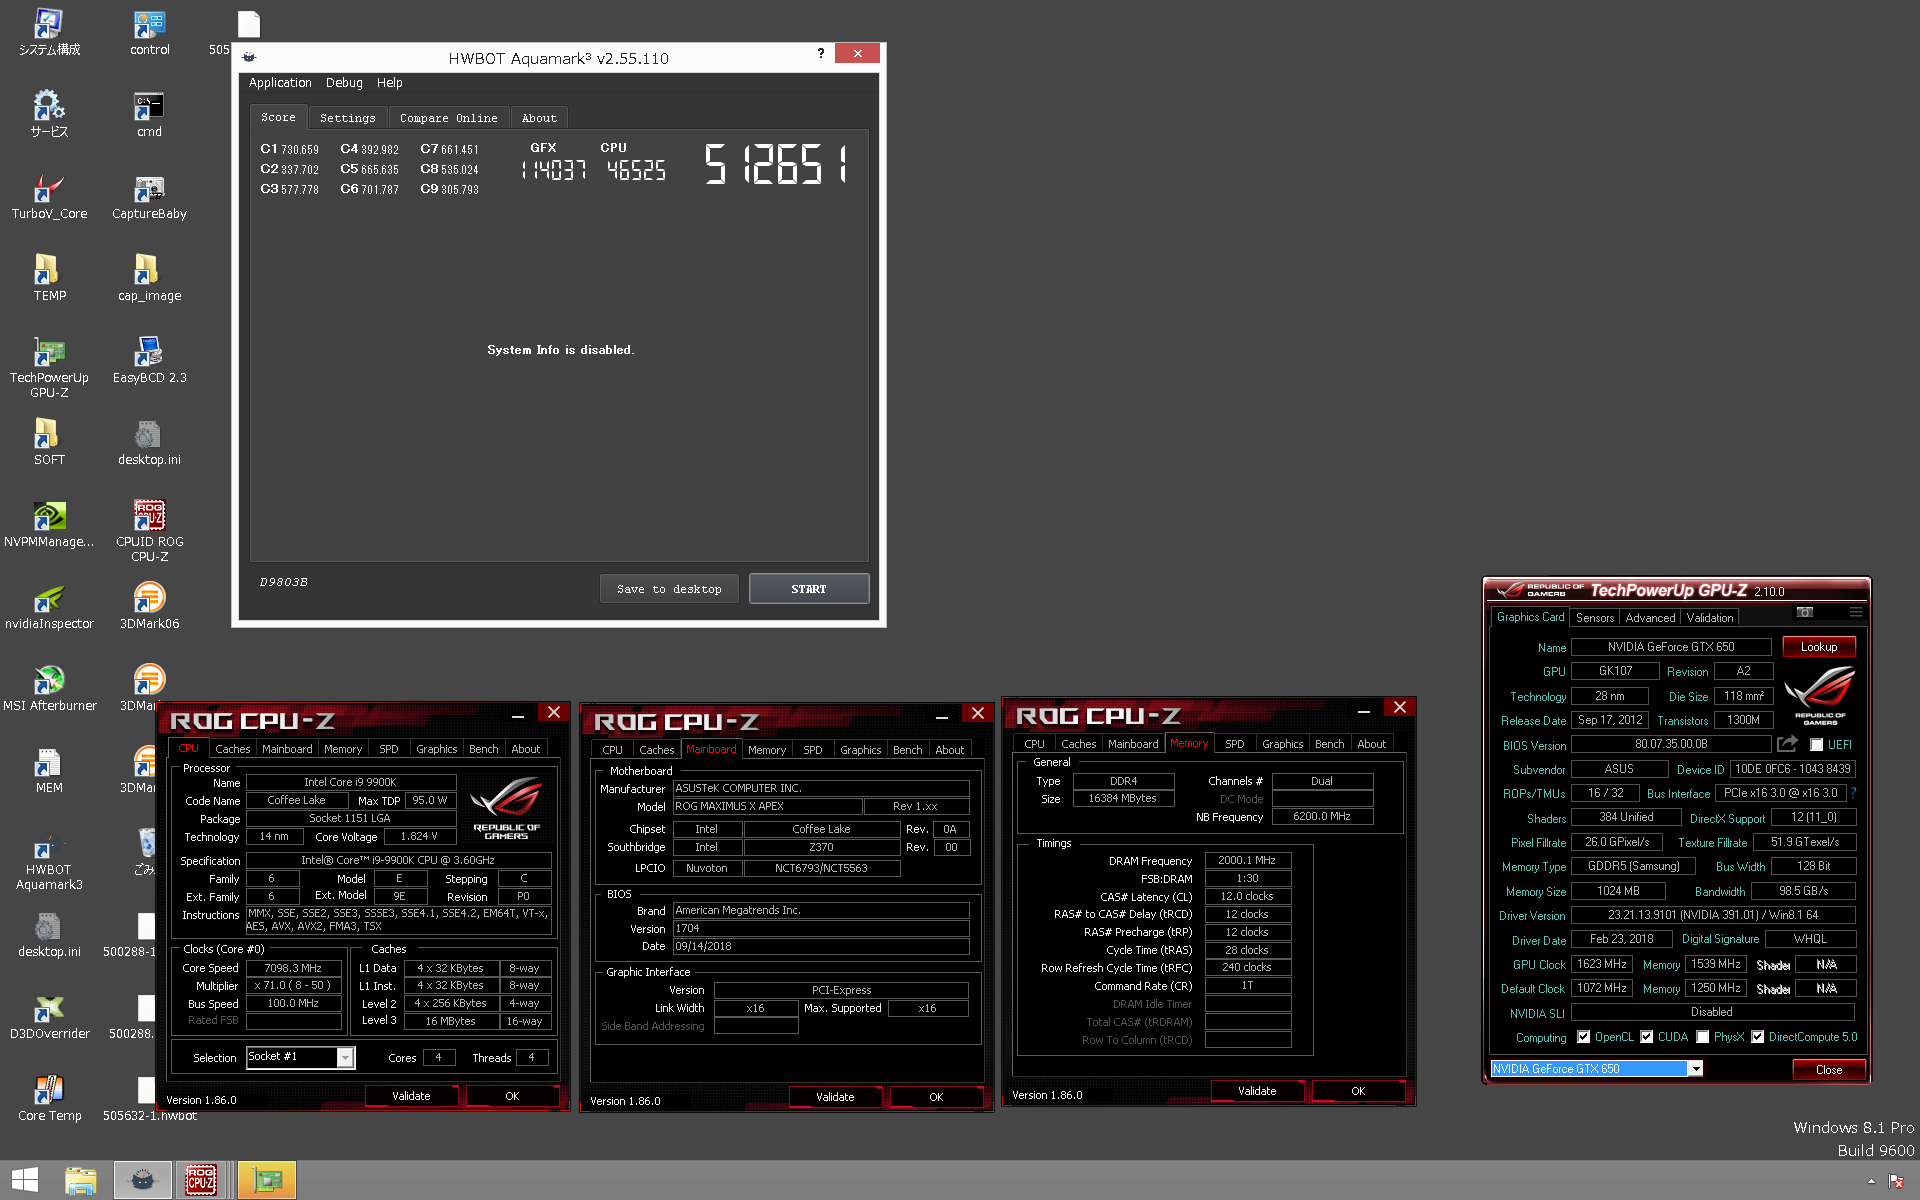The width and height of the screenshot is (1920, 1200).
Task: Click the Lookup button in GPU-Z
Action: pyautogui.click(x=1819, y=647)
